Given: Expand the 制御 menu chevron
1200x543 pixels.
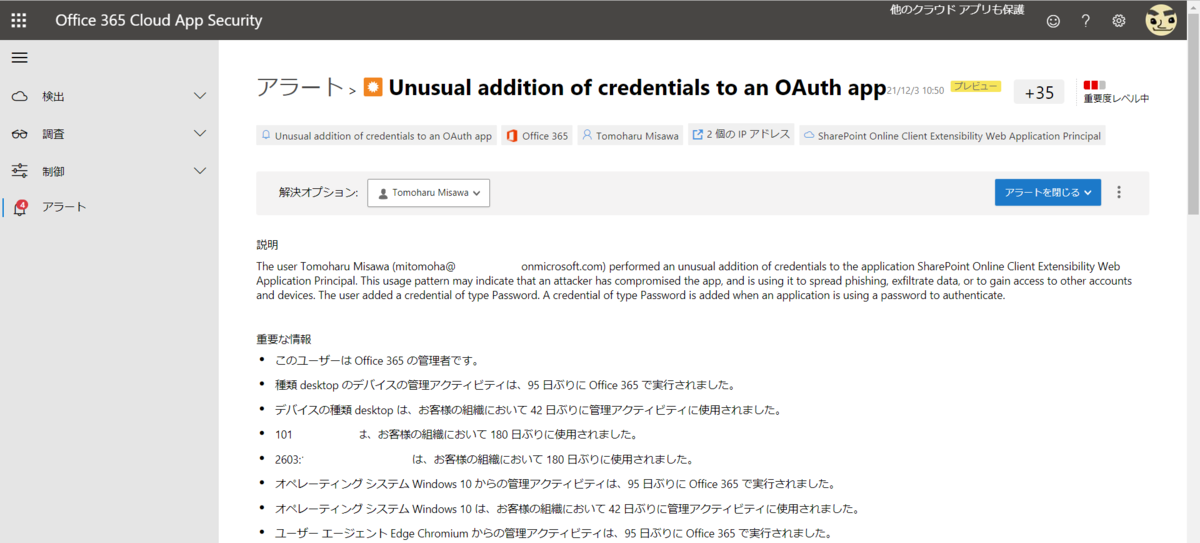Looking at the screenshot, I should [x=200, y=170].
